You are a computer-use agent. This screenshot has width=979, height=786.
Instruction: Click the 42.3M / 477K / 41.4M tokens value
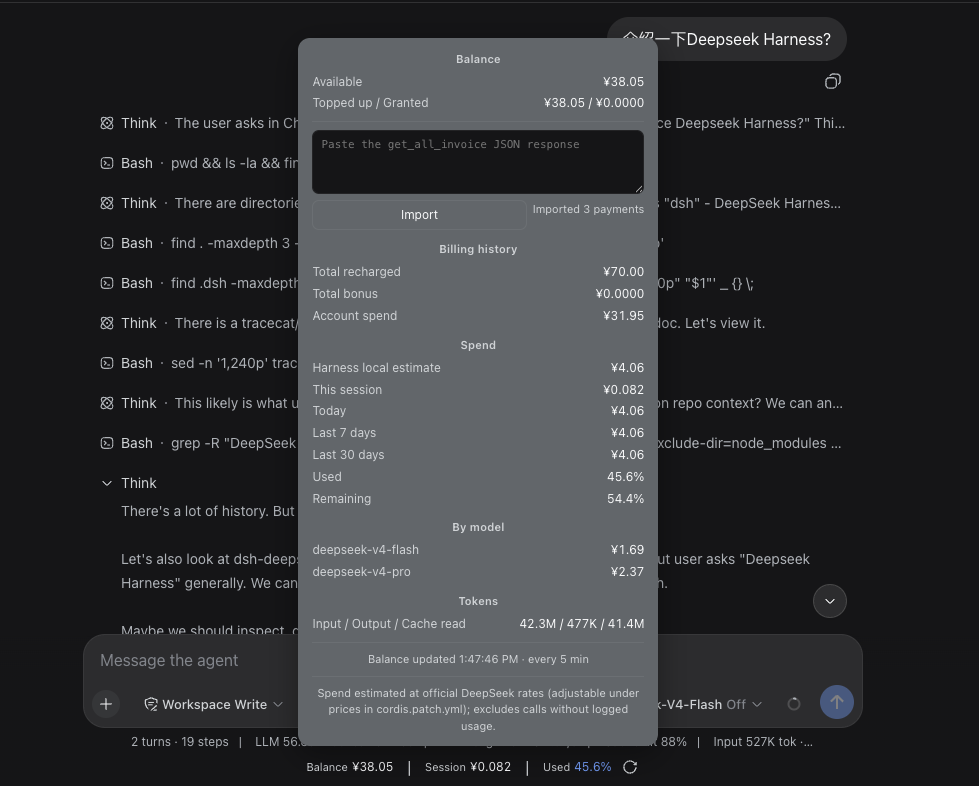click(x=581, y=624)
